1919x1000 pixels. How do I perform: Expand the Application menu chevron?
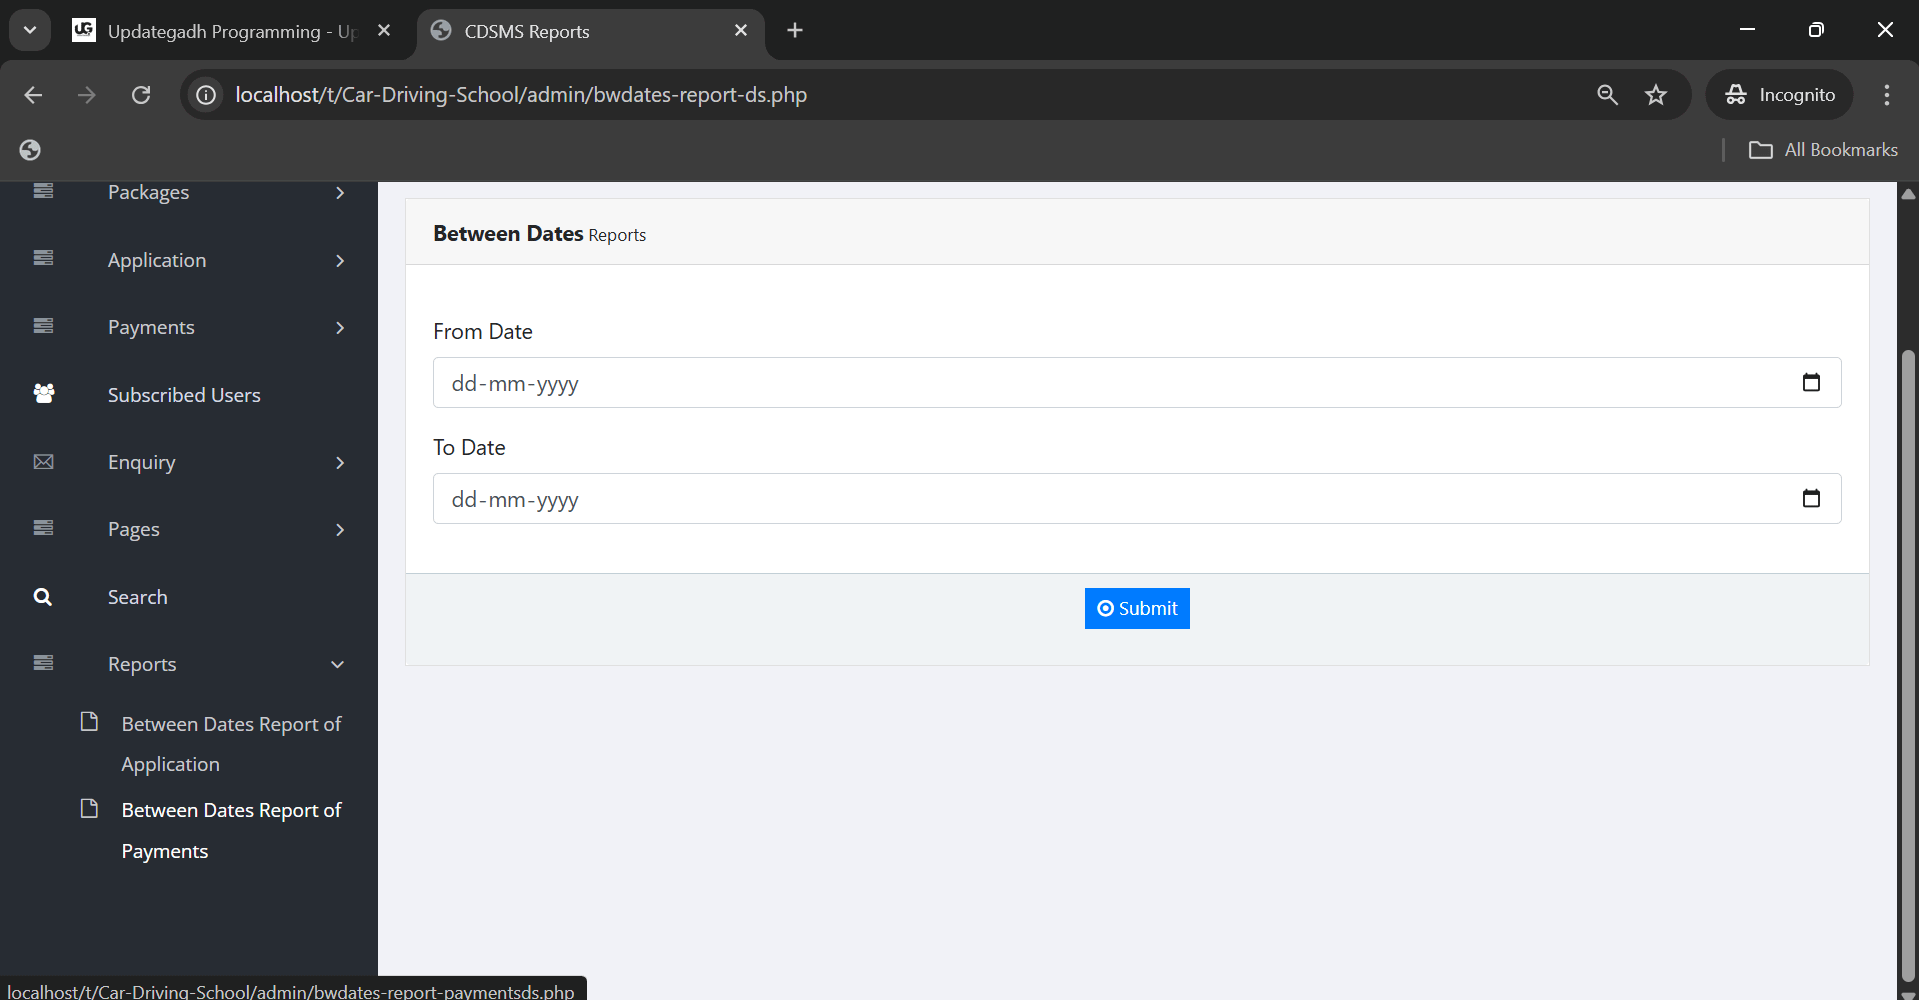[x=340, y=261]
